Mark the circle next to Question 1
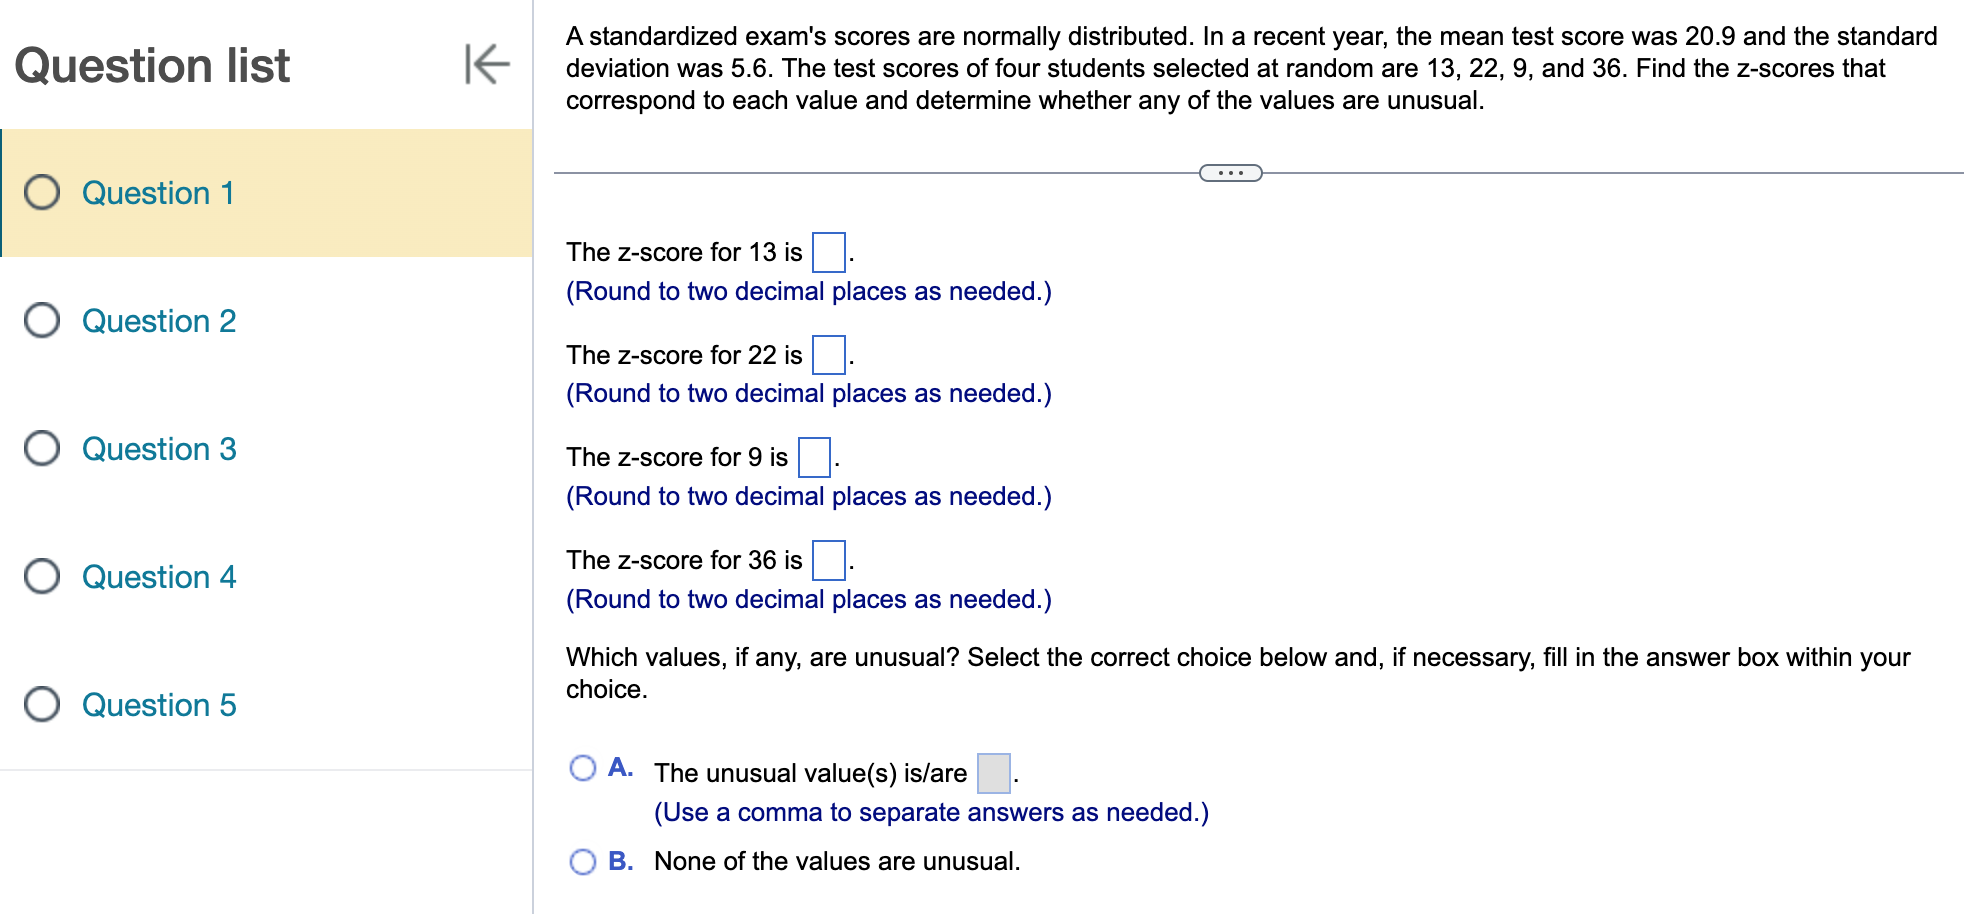Image resolution: width=1974 pixels, height=914 pixels. tap(41, 194)
